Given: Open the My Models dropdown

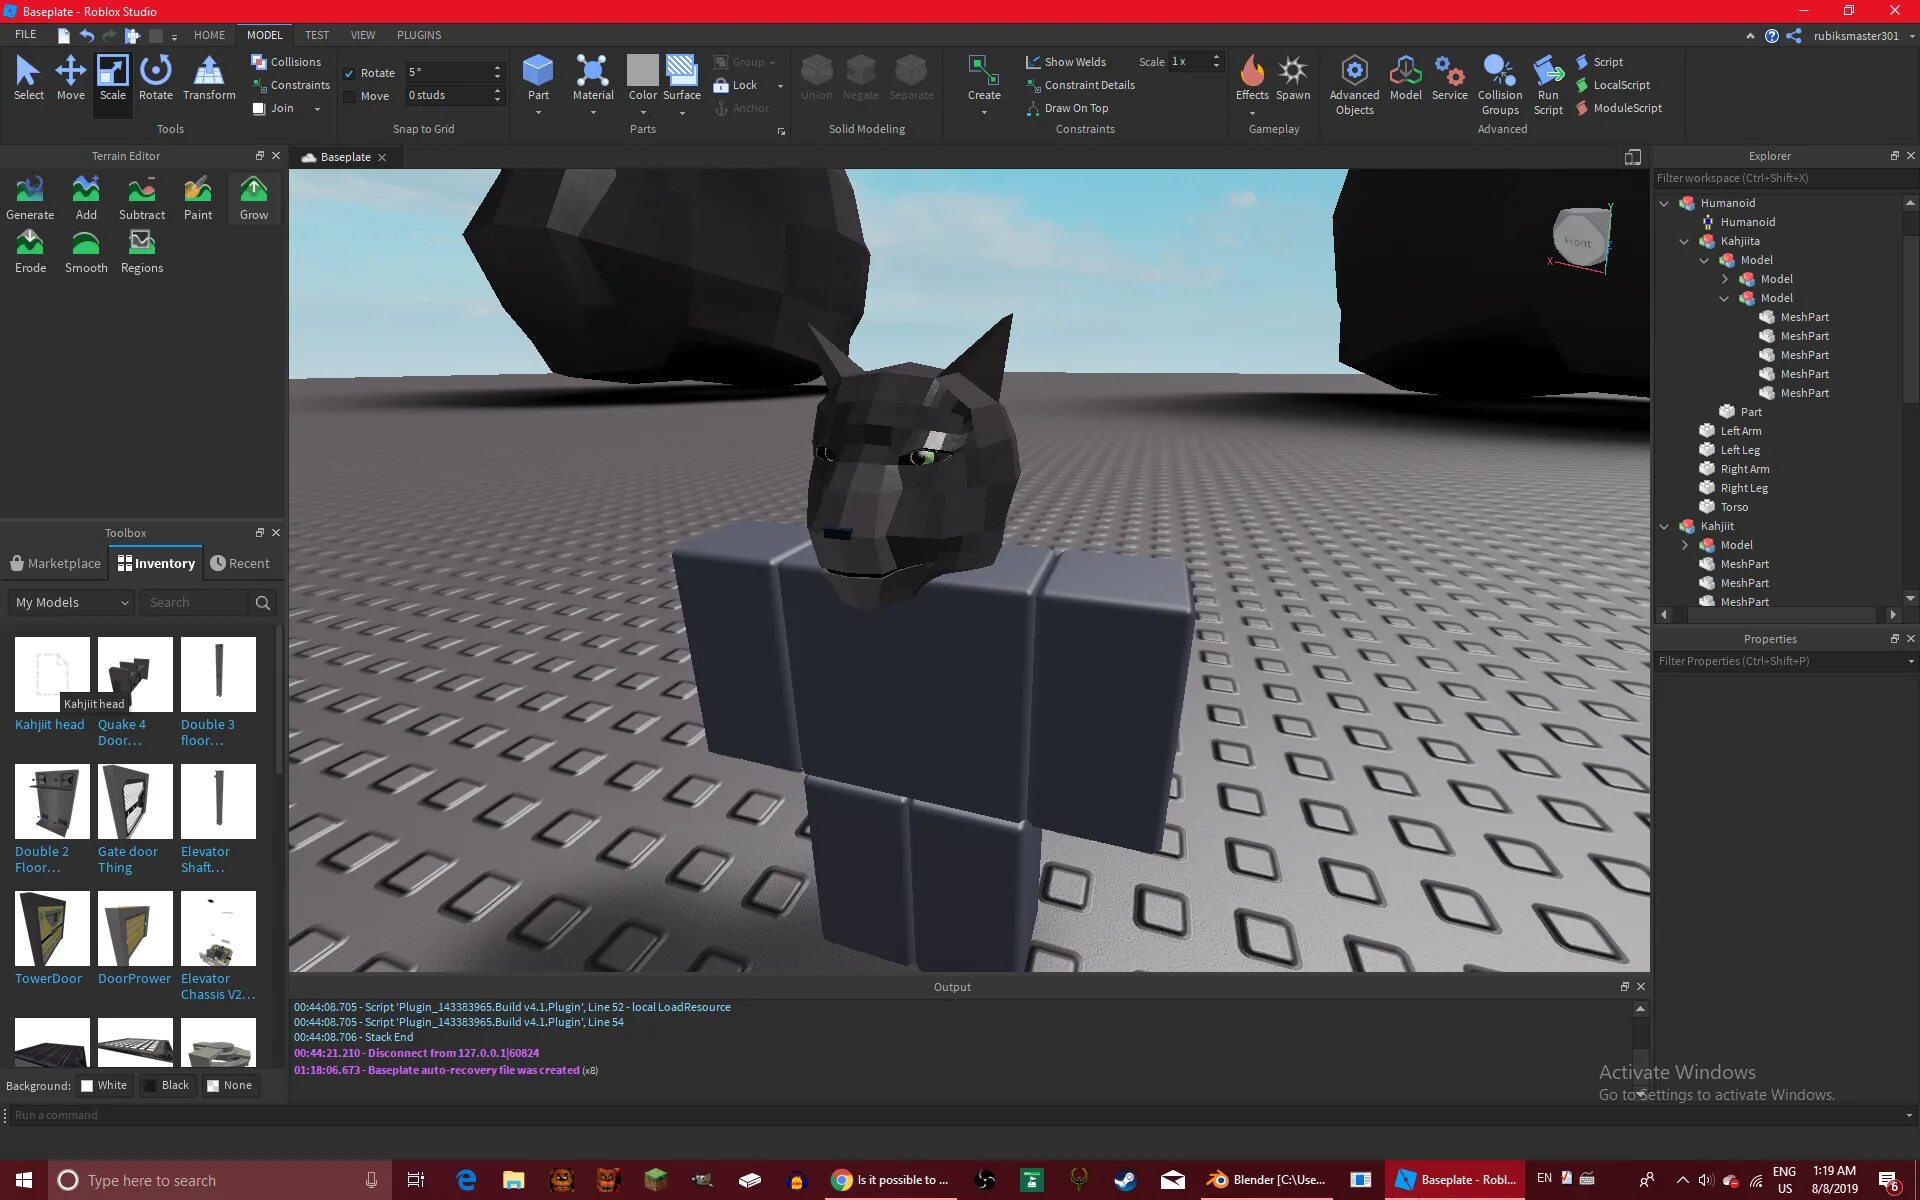Looking at the screenshot, I should click(x=72, y=602).
